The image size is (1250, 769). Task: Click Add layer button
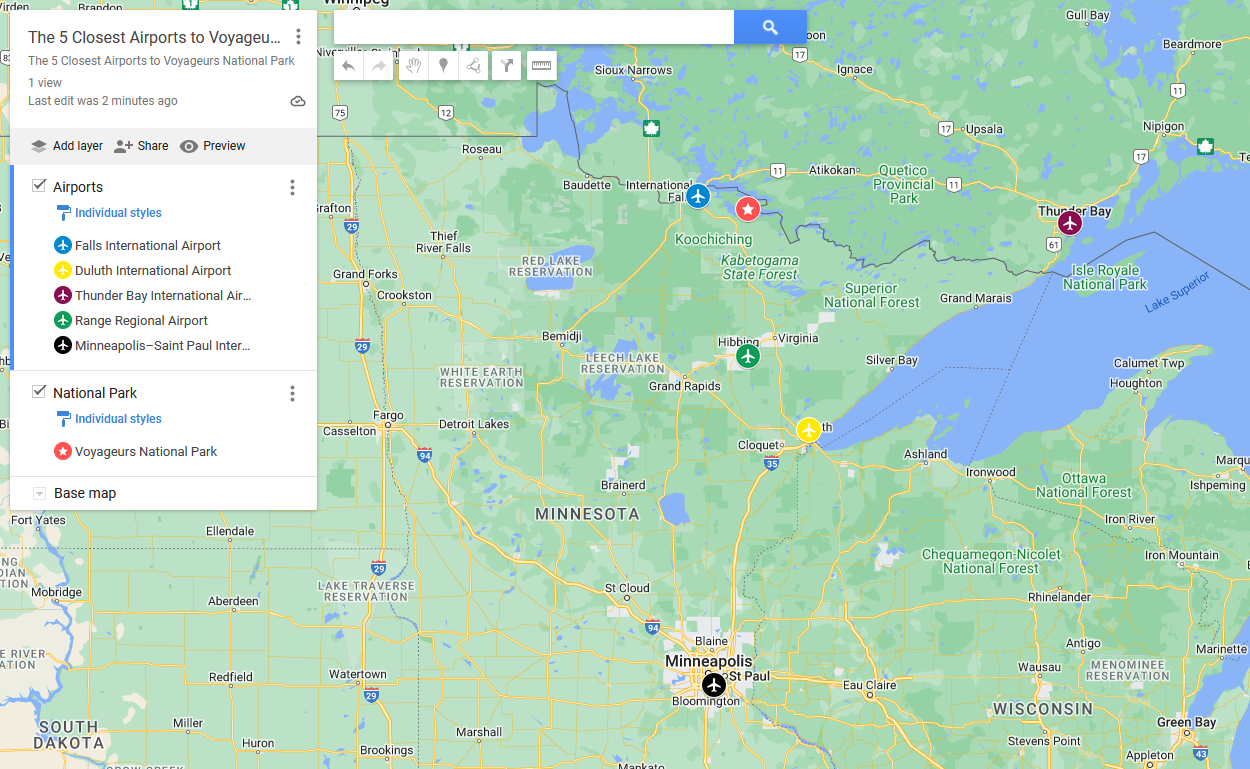click(x=66, y=146)
